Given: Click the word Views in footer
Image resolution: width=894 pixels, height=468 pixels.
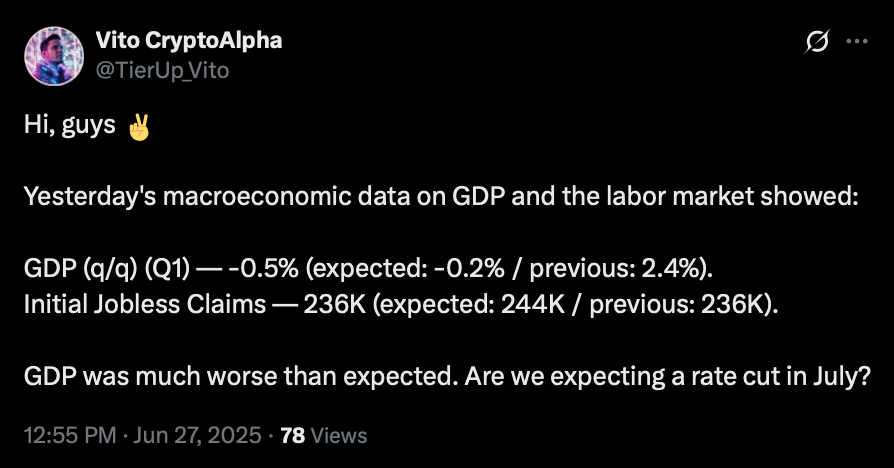Looking at the screenshot, I should click(339, 436).
